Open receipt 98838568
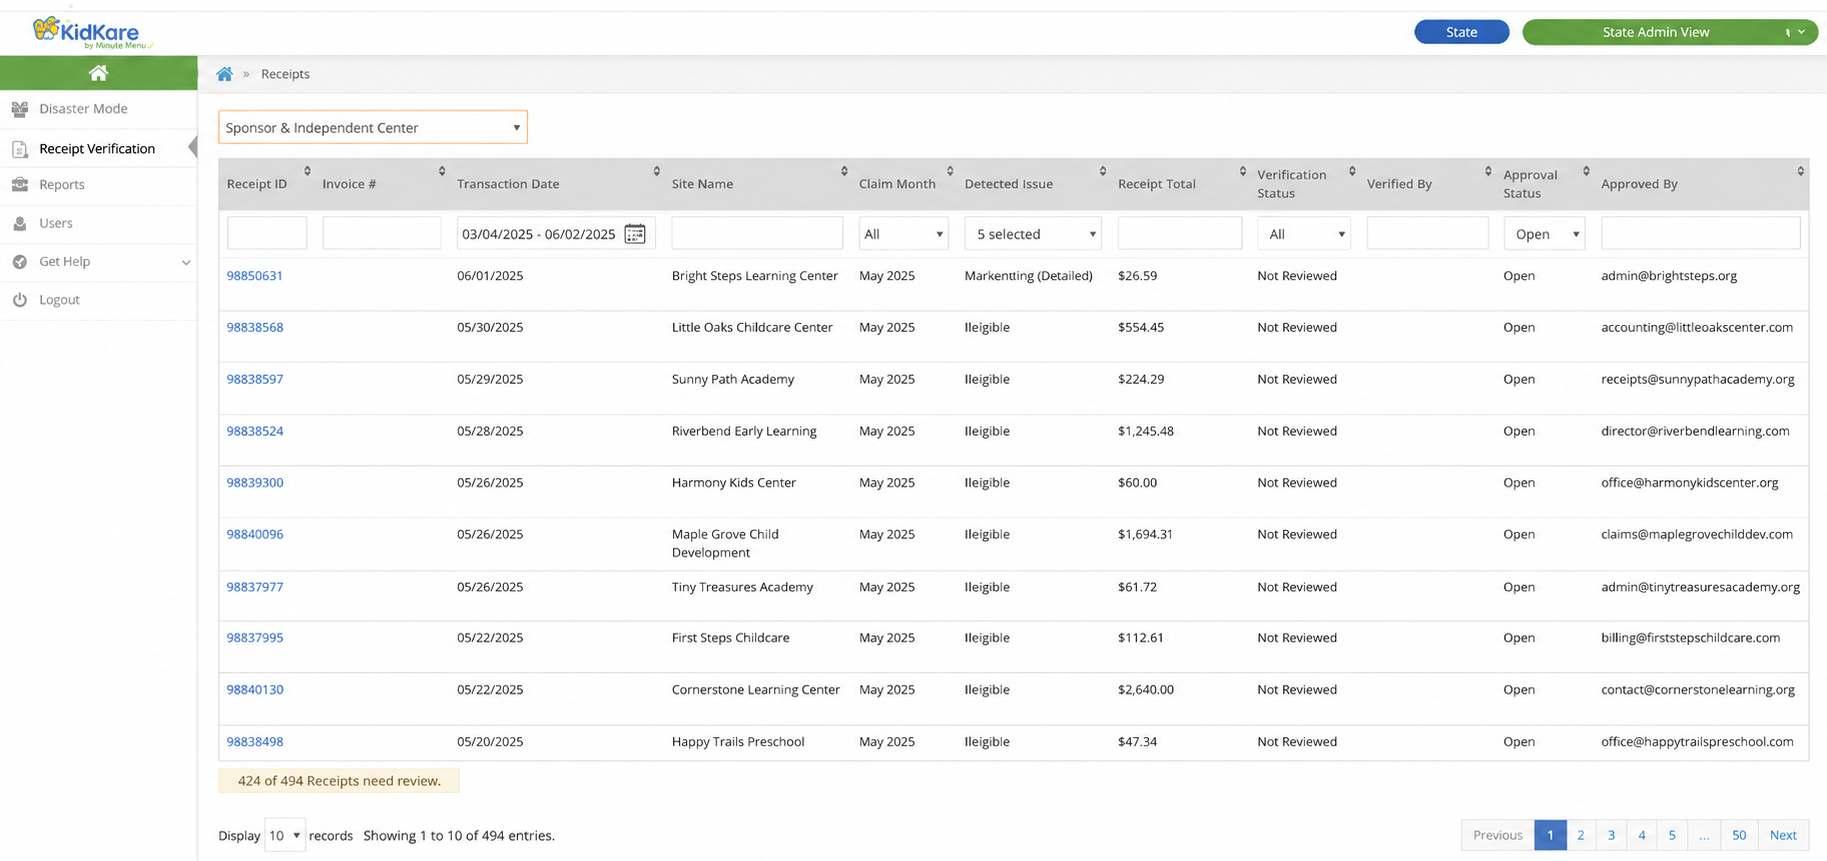Viewport: 1827px width, 861px height. point(255,328)
